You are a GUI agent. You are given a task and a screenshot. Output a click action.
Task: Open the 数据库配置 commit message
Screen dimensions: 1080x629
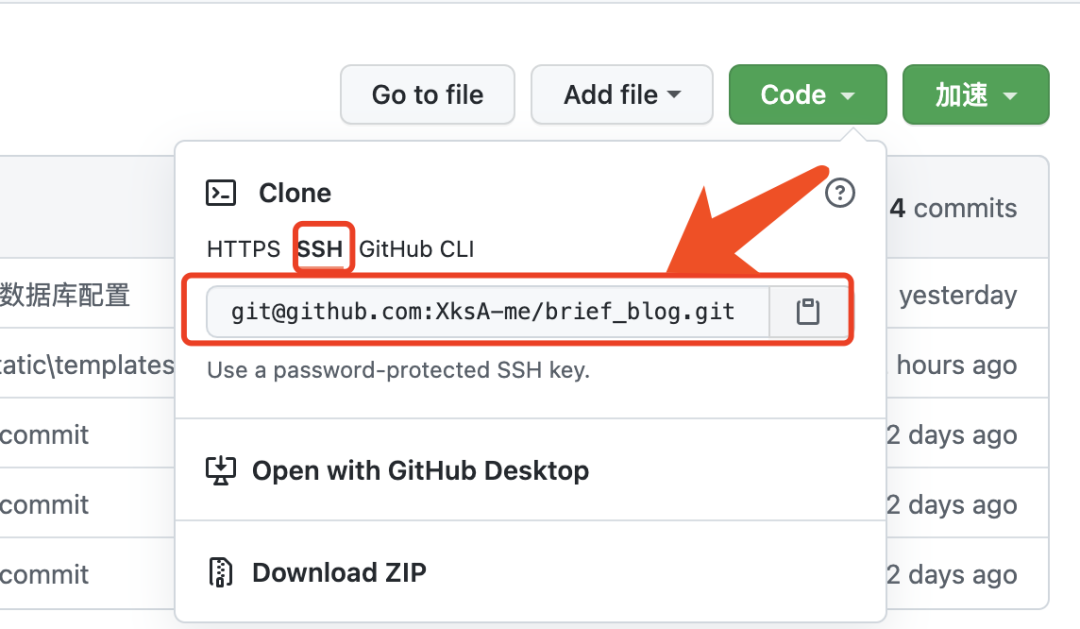(65, 295)
